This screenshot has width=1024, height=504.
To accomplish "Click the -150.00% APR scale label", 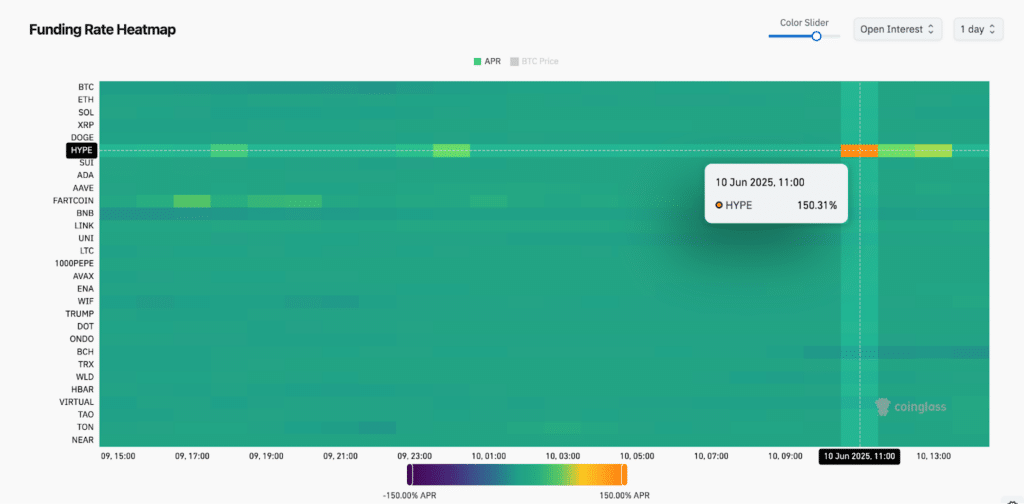I will [409, 496].
